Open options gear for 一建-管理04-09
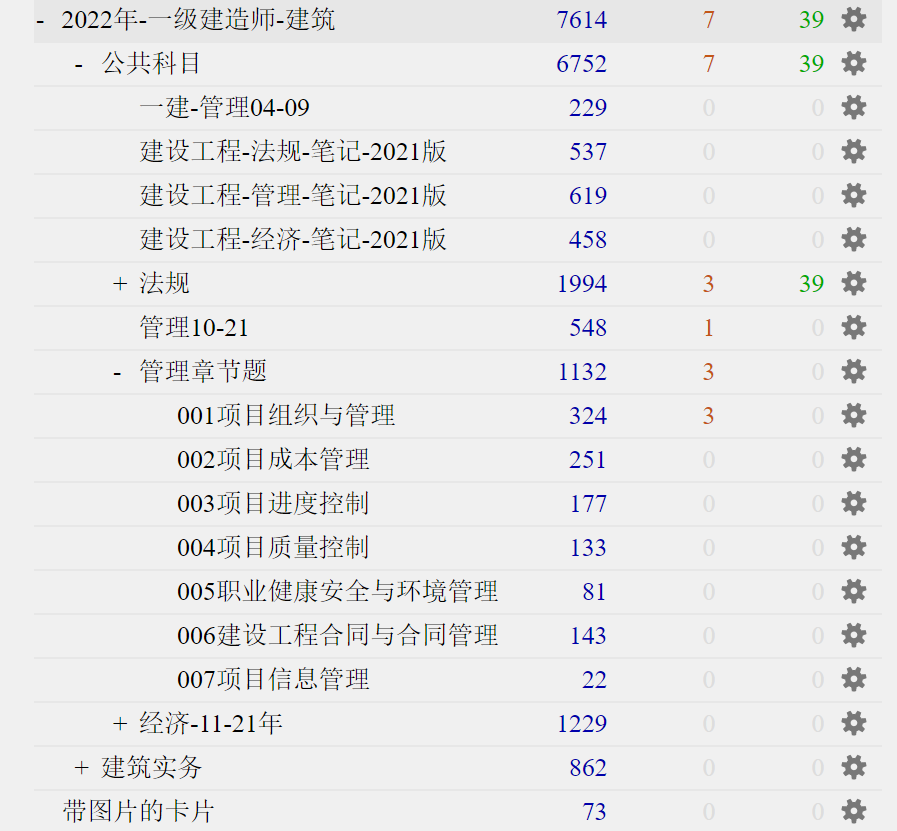This screenshot has height=831, width=897. click(x=854, y=108)
